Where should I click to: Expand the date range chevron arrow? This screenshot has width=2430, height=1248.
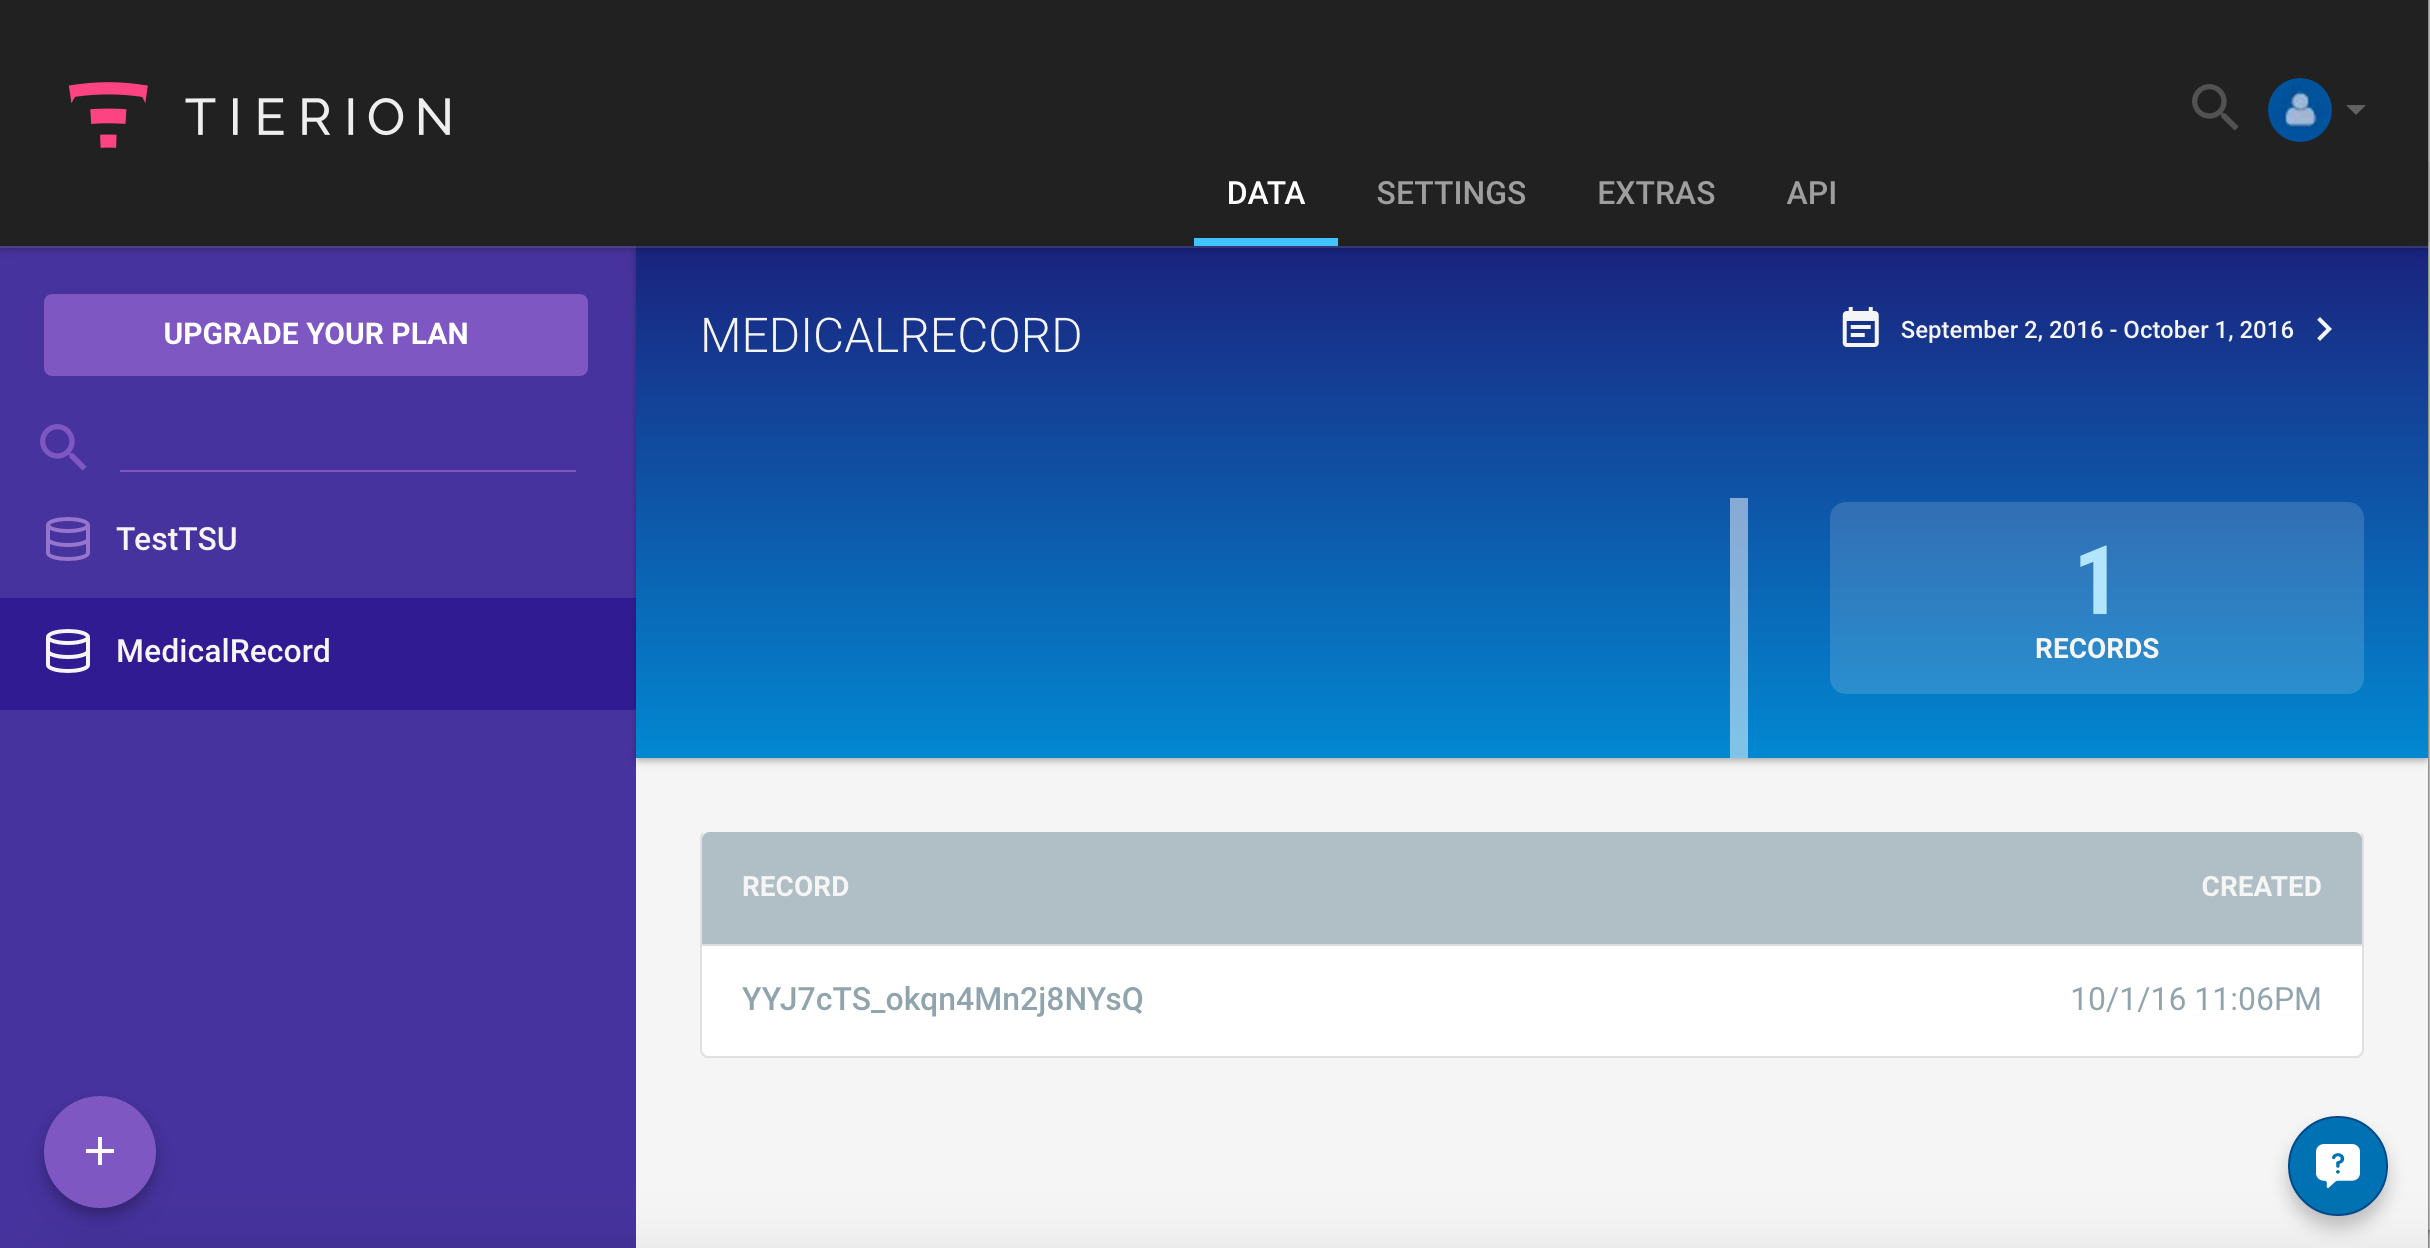point(2325,330)
